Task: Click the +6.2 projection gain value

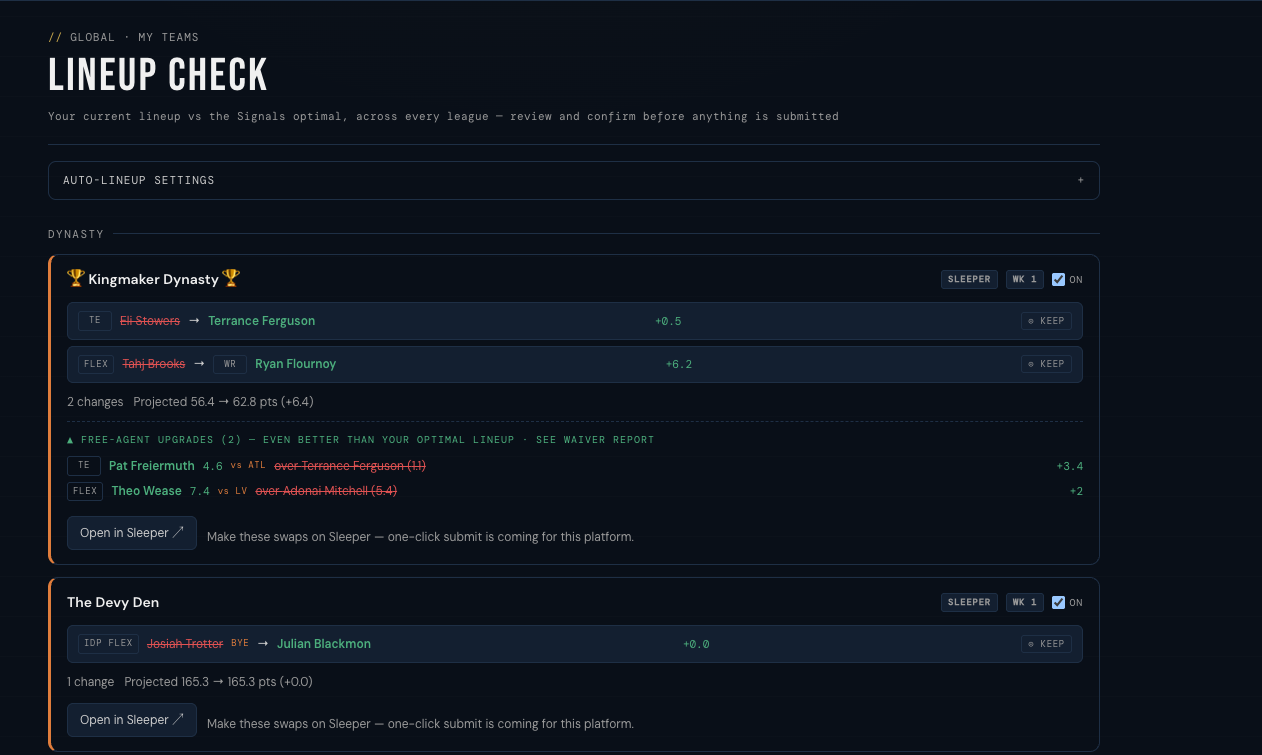Action: 679,364
